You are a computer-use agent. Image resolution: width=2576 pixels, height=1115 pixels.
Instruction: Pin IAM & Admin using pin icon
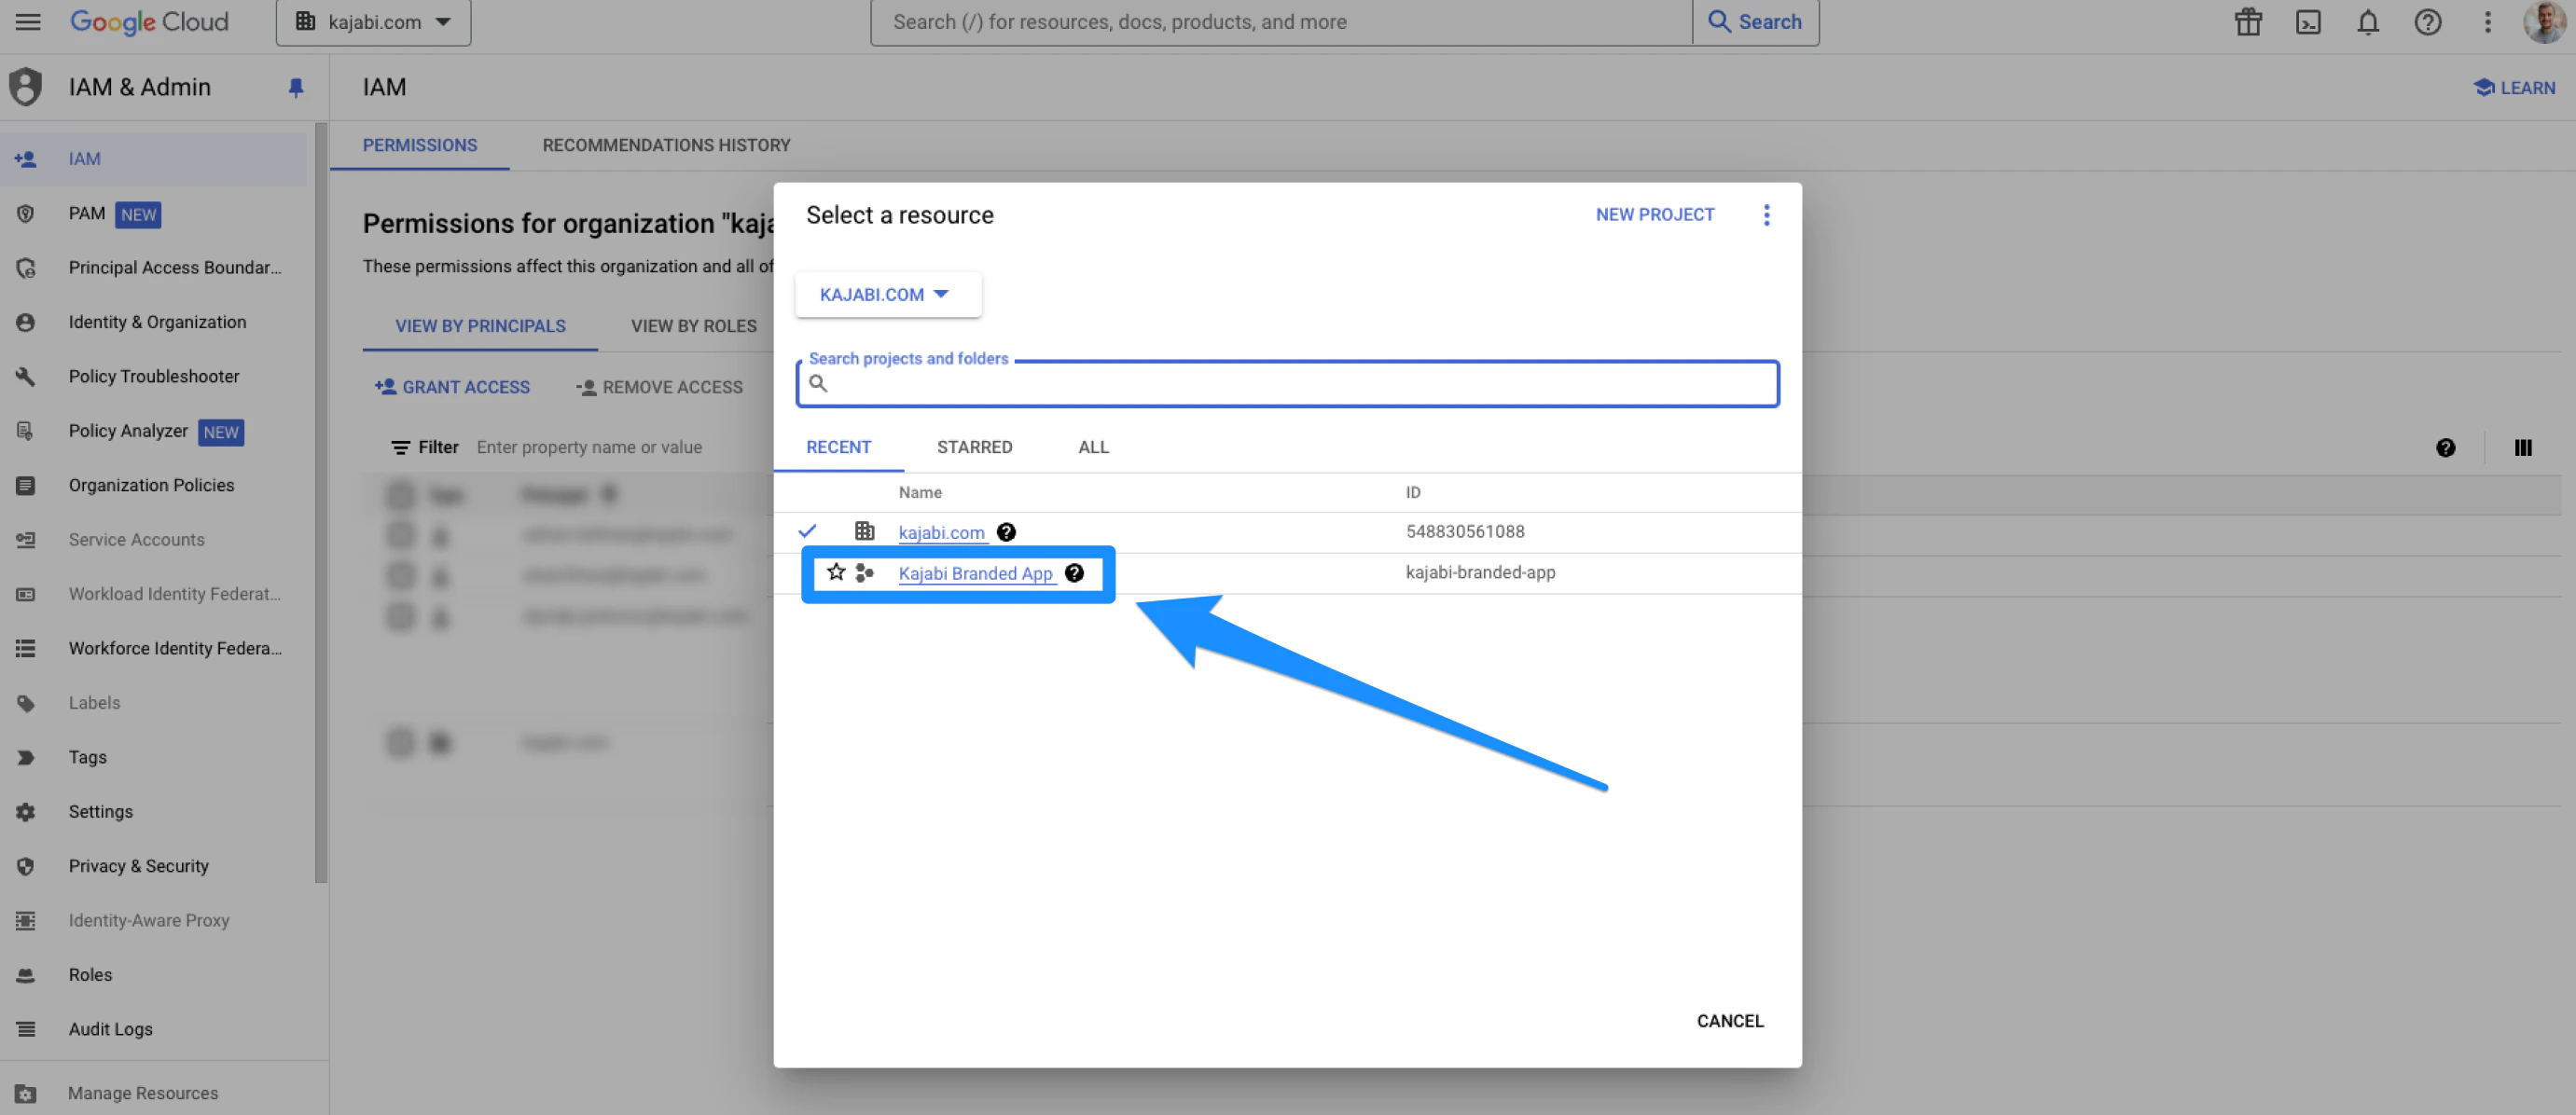[295, 88]
